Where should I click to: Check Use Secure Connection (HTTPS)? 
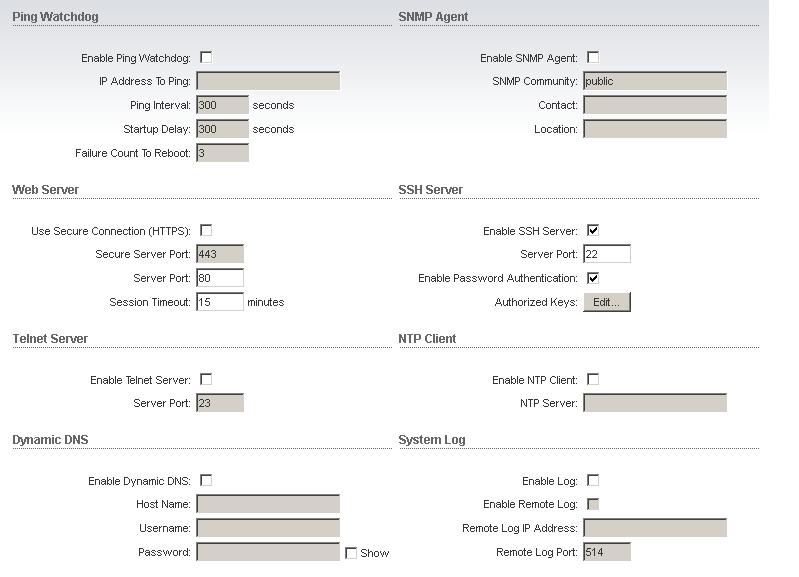pyautogui.click(x=206, y=231)
